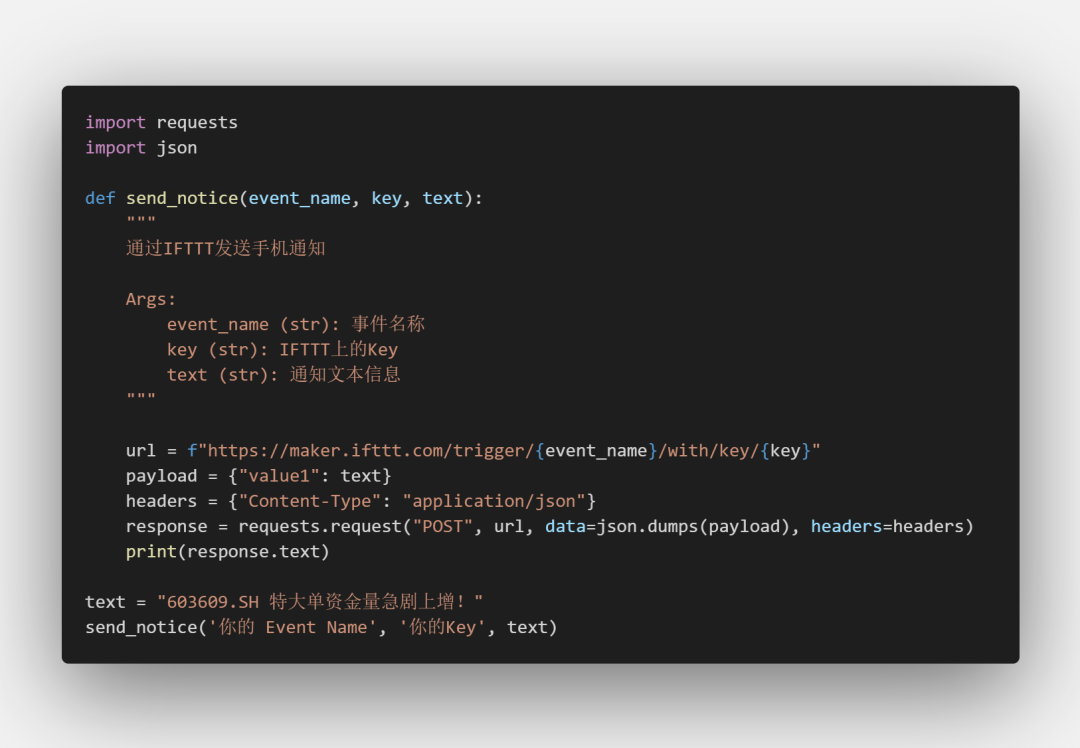Click the def keyword

pos(100,198)
